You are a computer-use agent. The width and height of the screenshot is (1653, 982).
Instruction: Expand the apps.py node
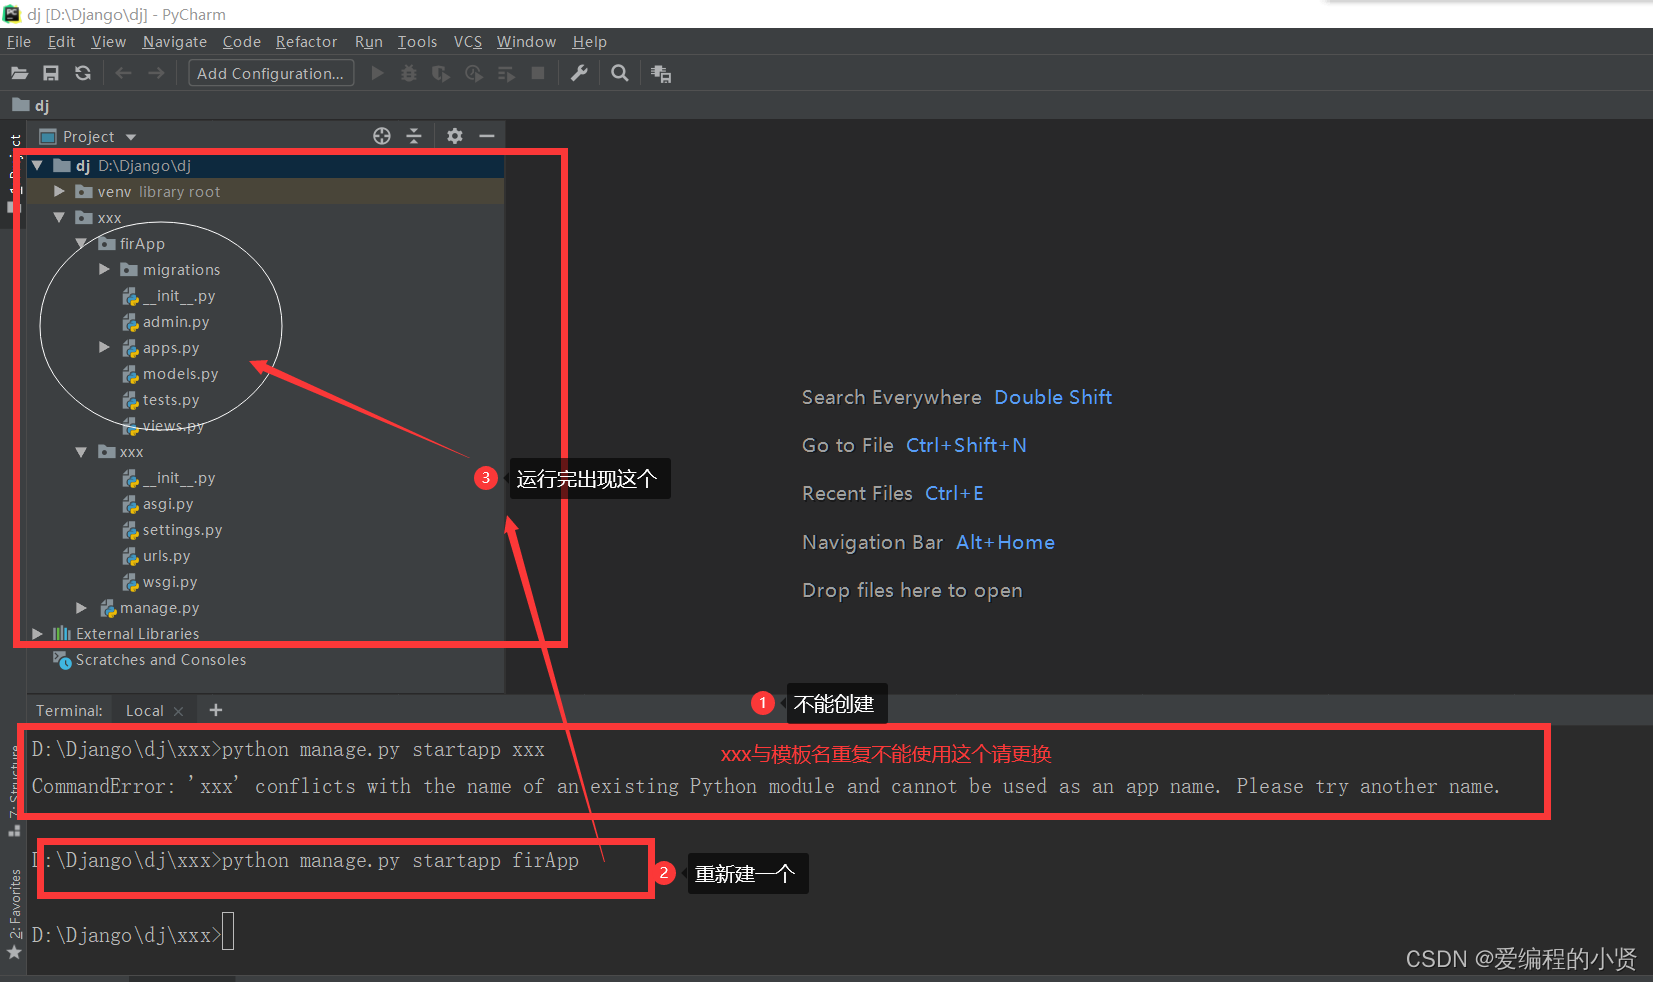click(x=104, y=347)
